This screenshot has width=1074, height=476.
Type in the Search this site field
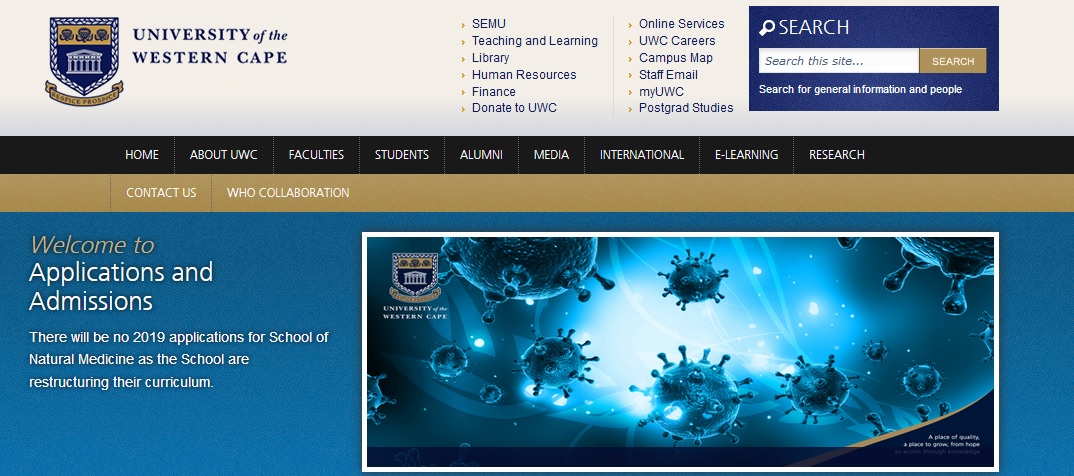click(838, 61)
